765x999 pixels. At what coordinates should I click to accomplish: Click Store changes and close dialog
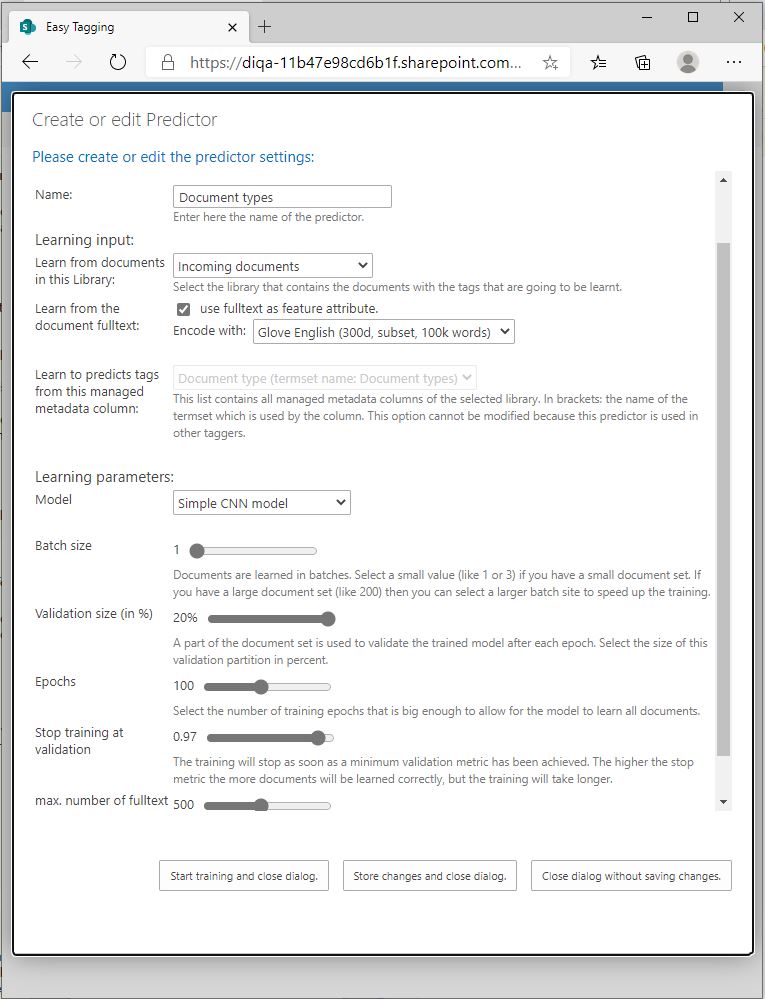429,876
